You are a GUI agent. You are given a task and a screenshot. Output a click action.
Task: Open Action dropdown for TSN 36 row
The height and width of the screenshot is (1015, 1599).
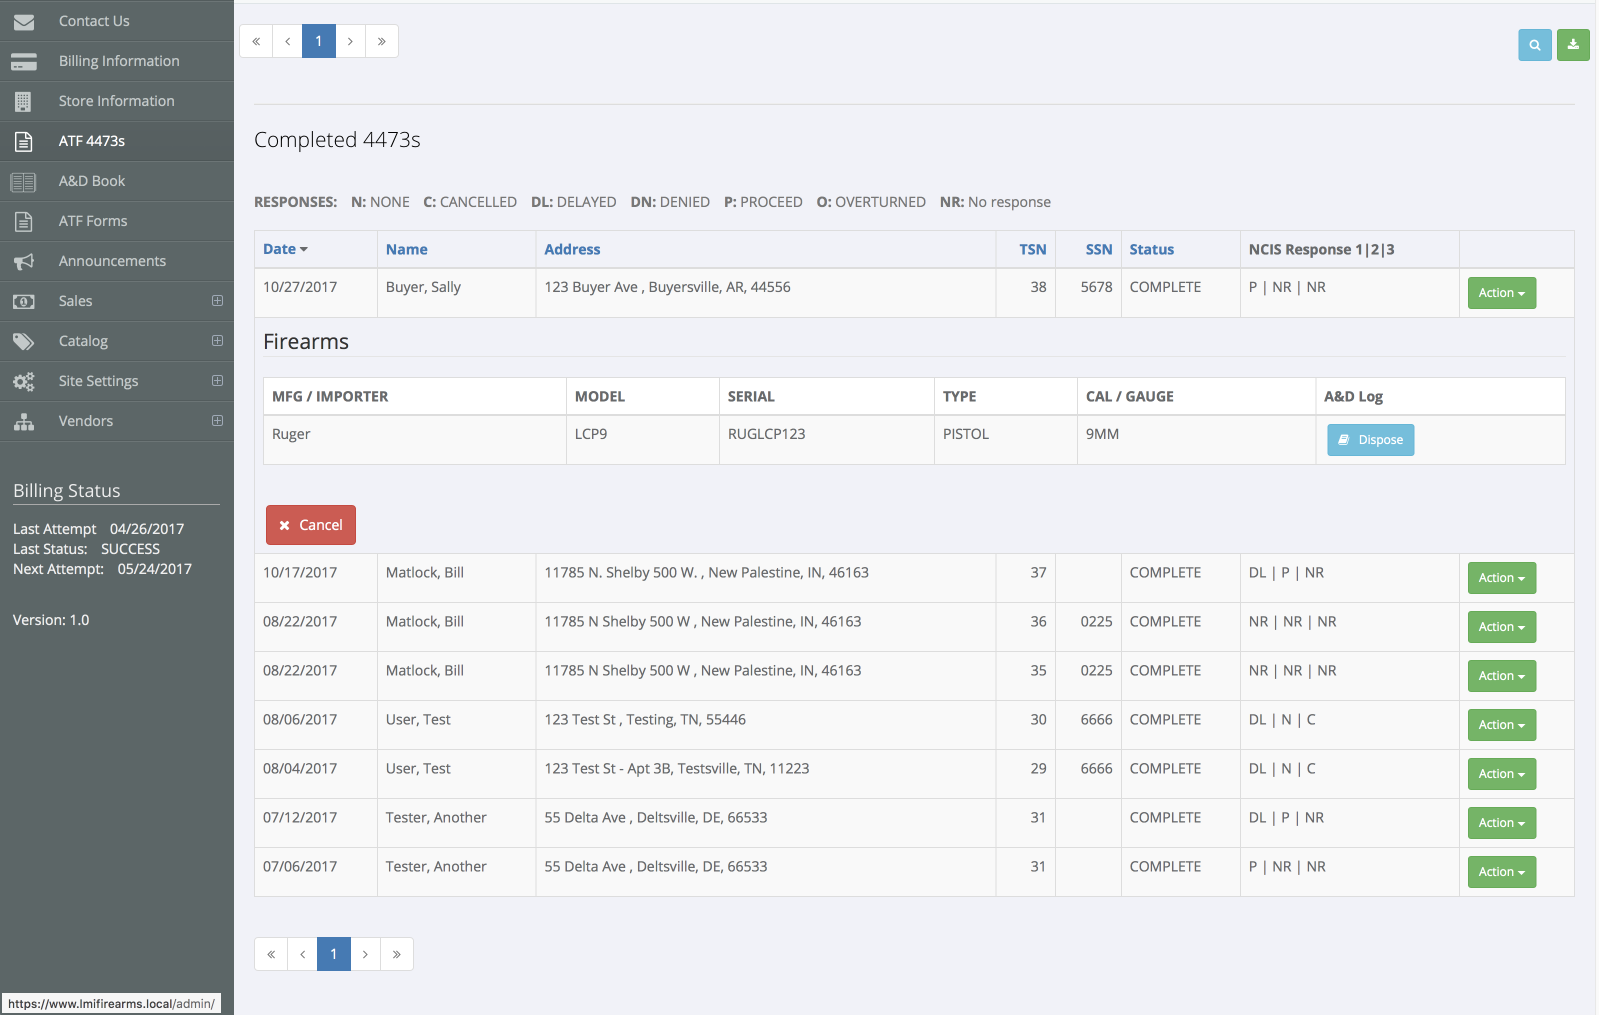pyautogui.click(x=1502, y=627)
